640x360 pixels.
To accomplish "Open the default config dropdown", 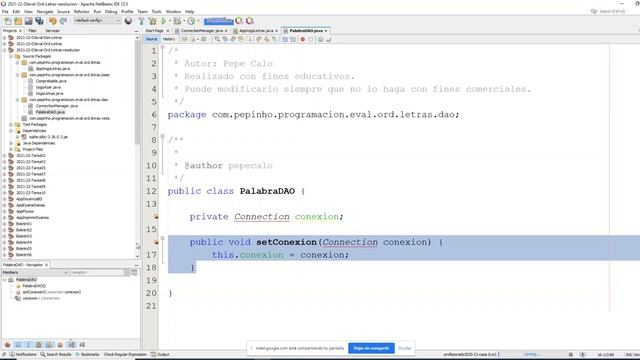I will click(x=97, y=20).
